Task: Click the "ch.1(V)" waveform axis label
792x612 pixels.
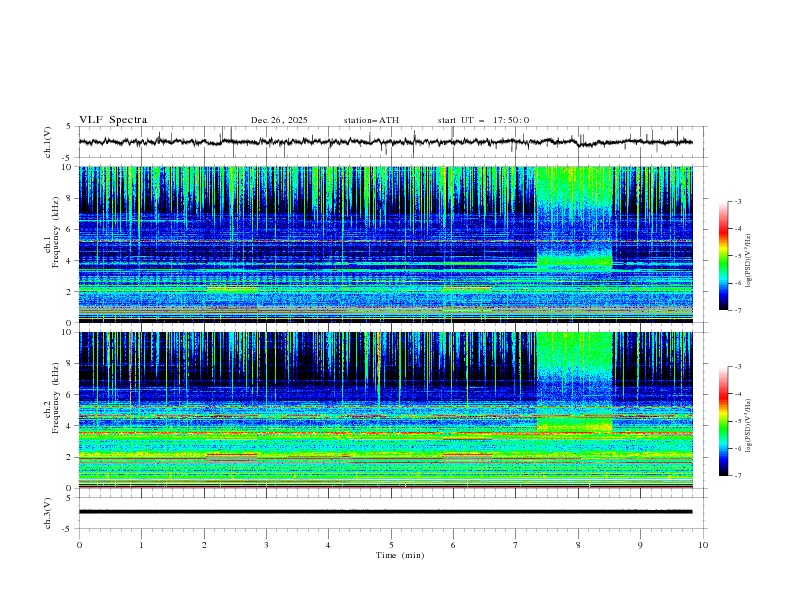Action: pyautogui.click(x=48, y=142)
